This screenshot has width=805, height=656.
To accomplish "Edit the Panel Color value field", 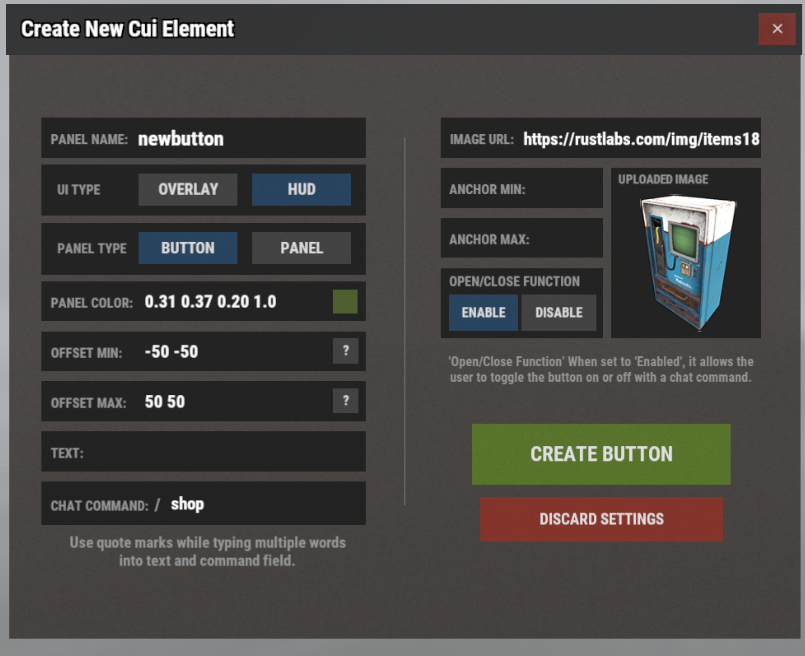I will (x=230, y=301).
